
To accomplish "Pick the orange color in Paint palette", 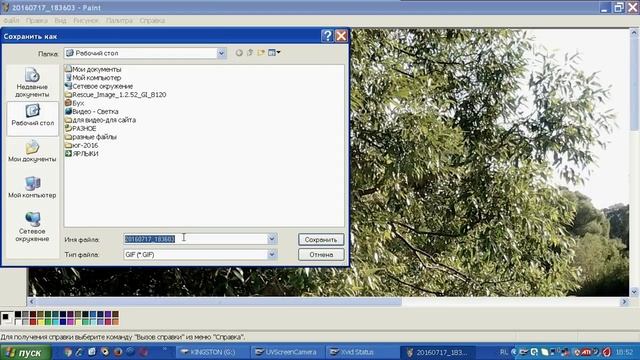I will tap(116, 322).
